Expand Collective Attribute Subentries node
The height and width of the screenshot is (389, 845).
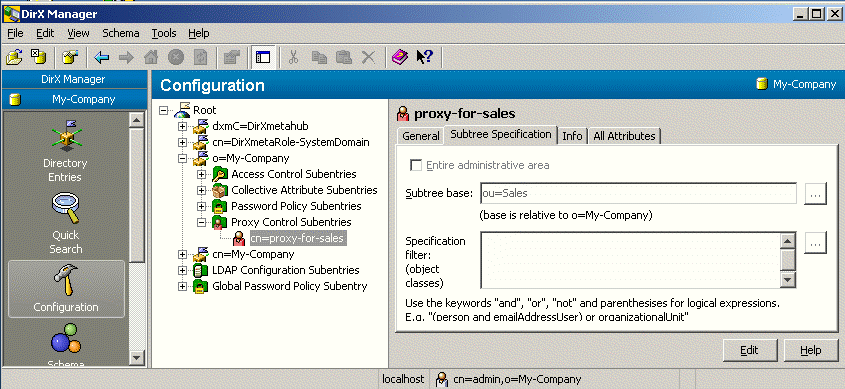tap(202, 190)
